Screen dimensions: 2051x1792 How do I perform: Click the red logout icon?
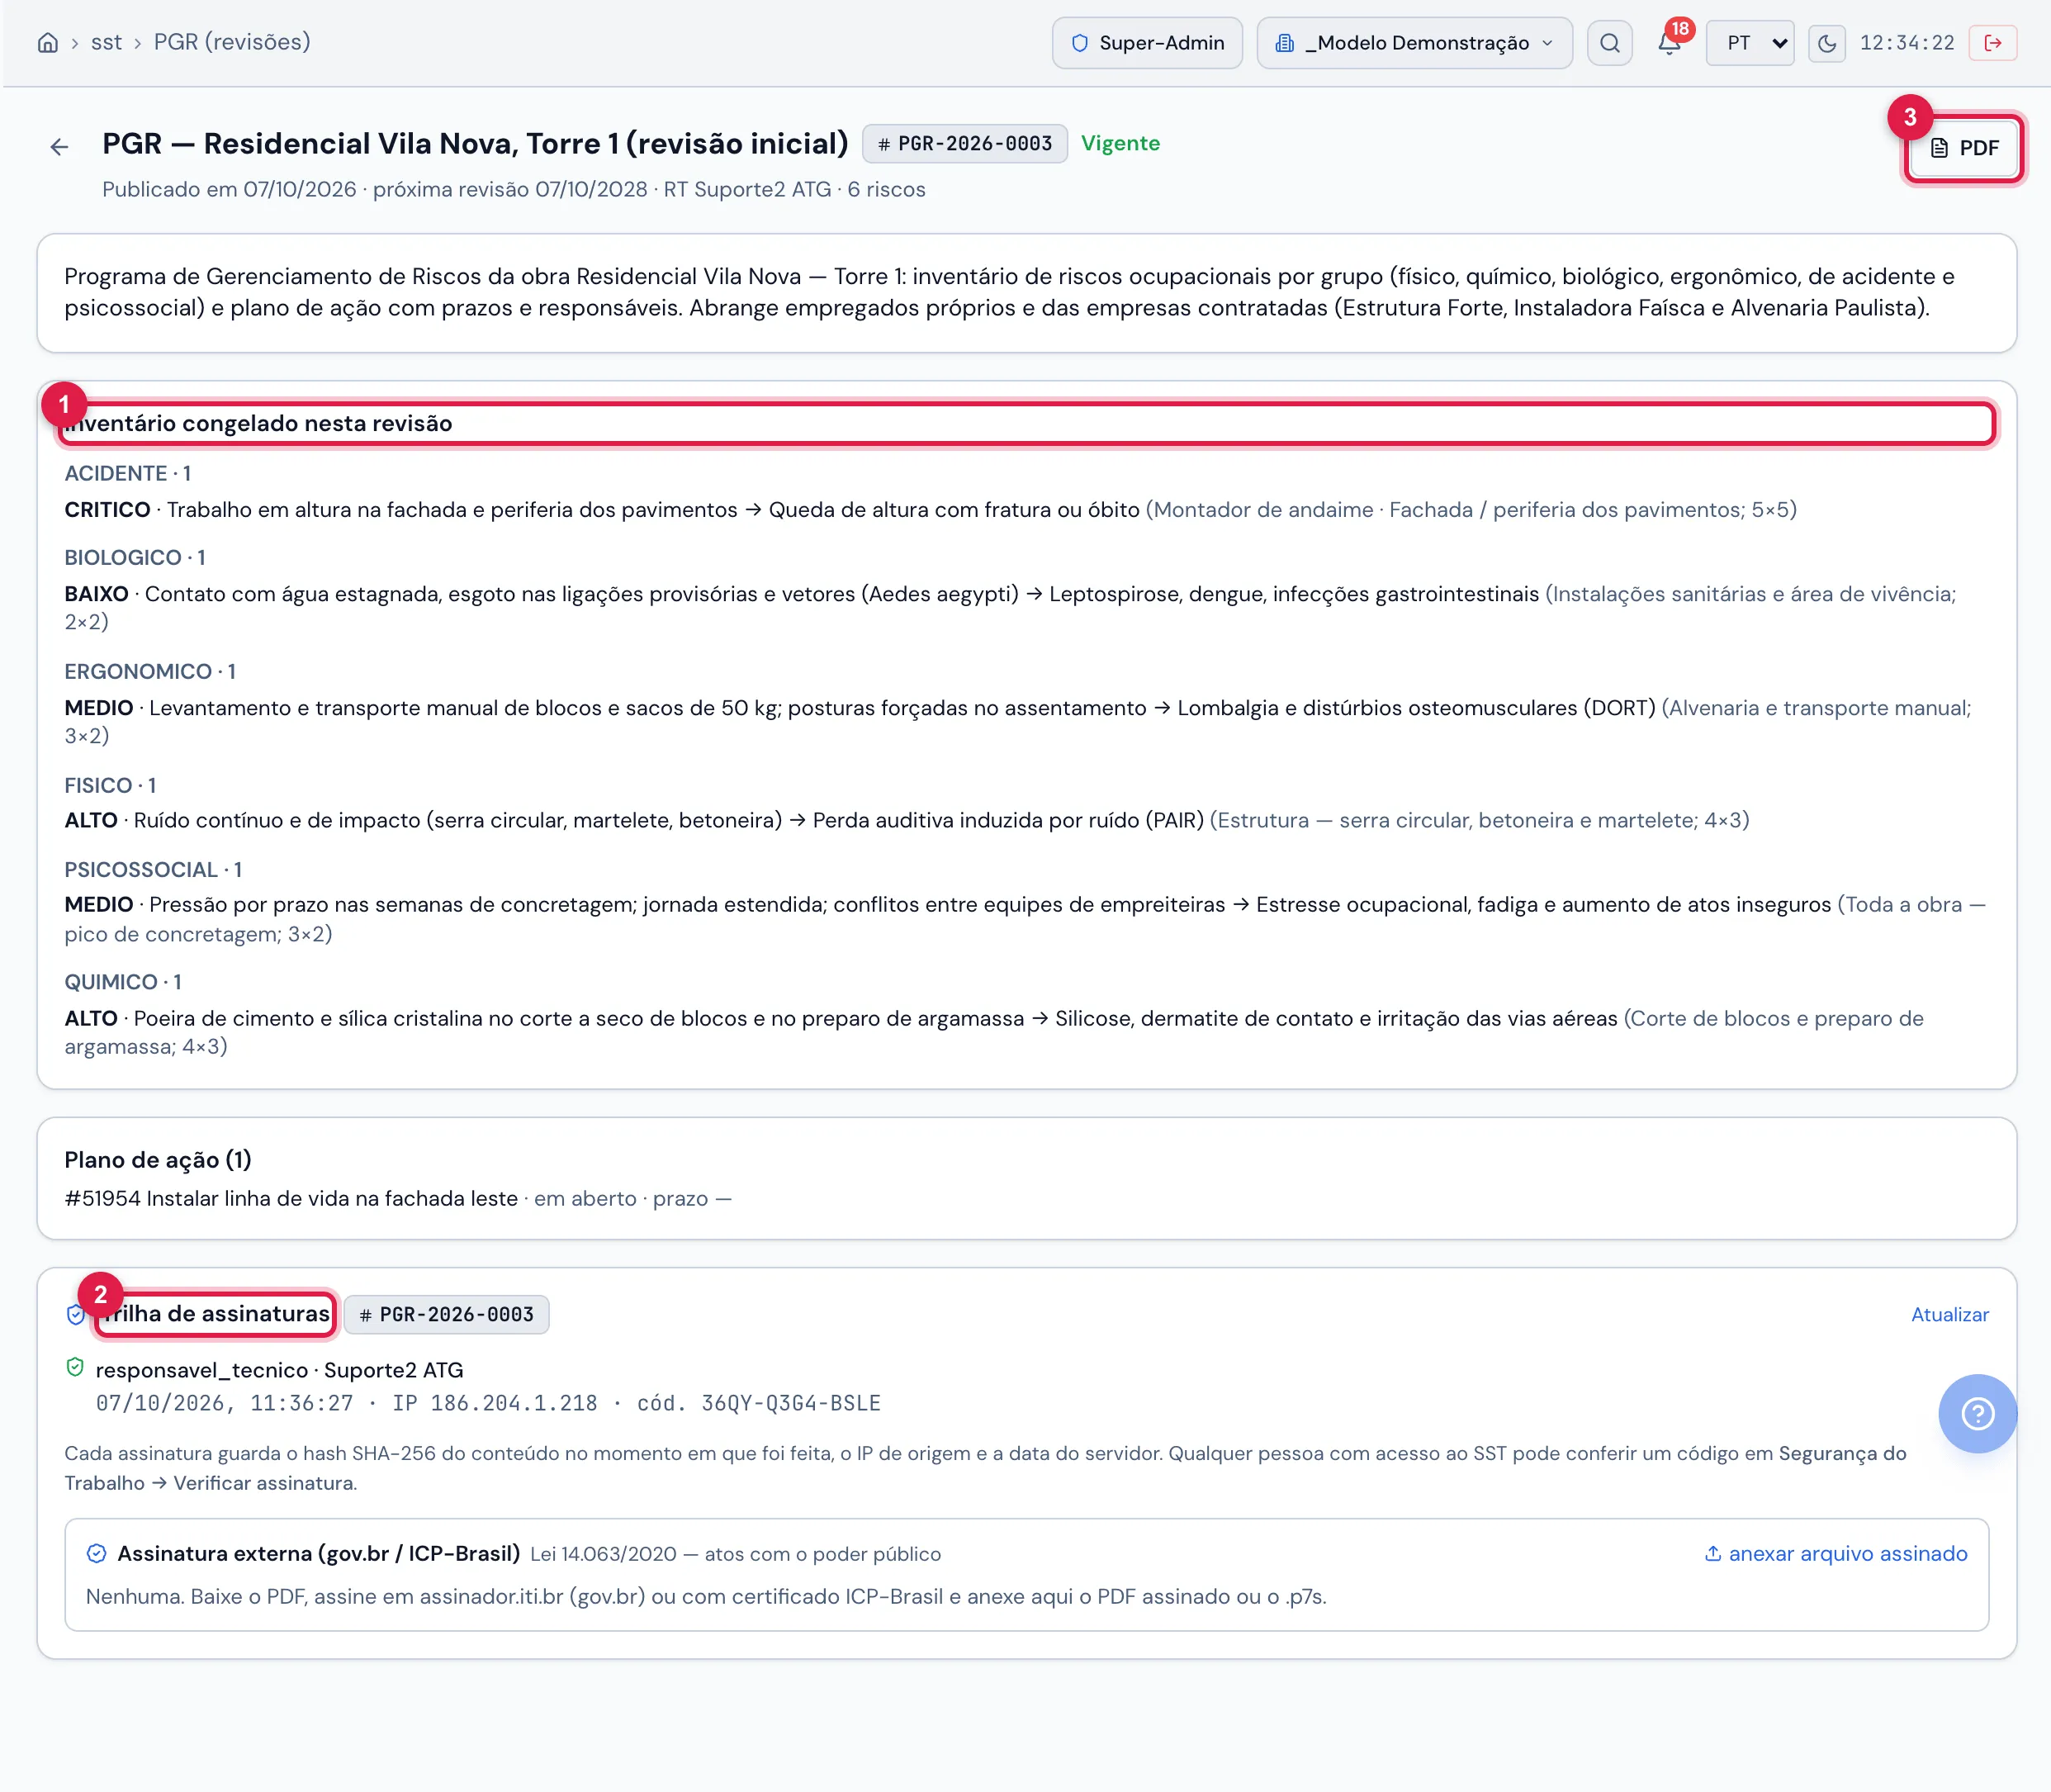coord(1993,43)
